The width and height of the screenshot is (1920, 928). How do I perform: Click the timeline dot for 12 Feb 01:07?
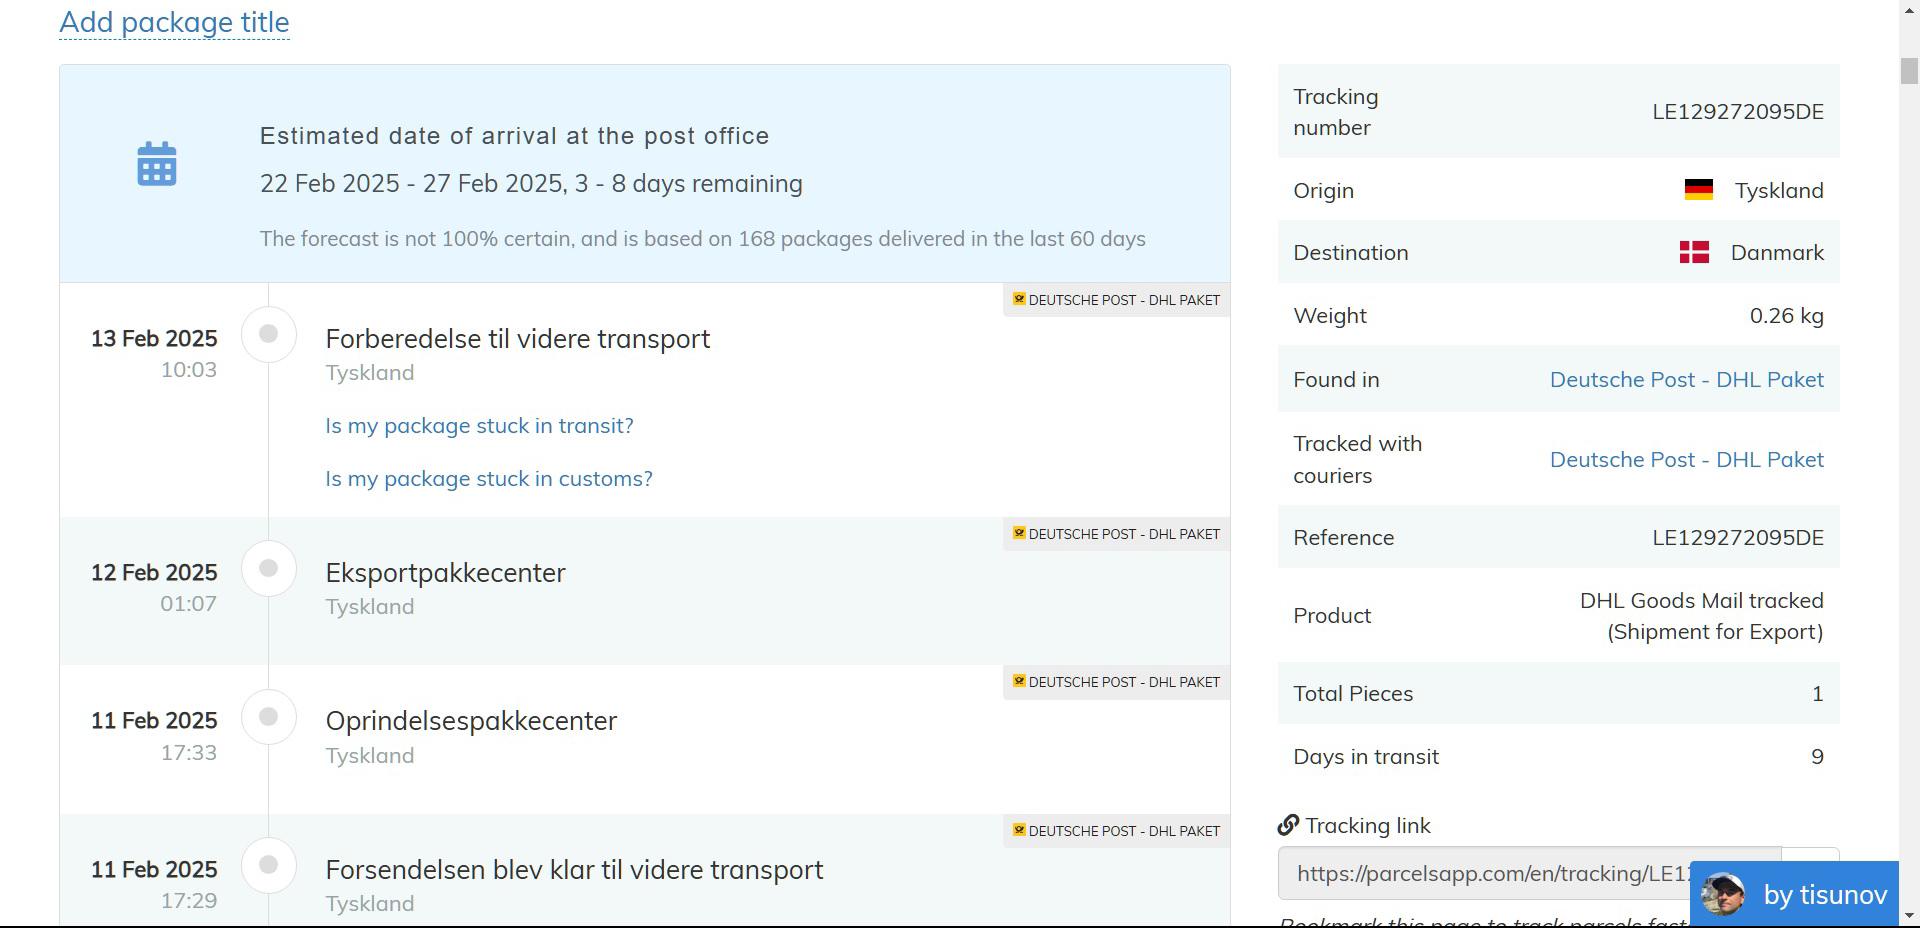tap(268, 568)
